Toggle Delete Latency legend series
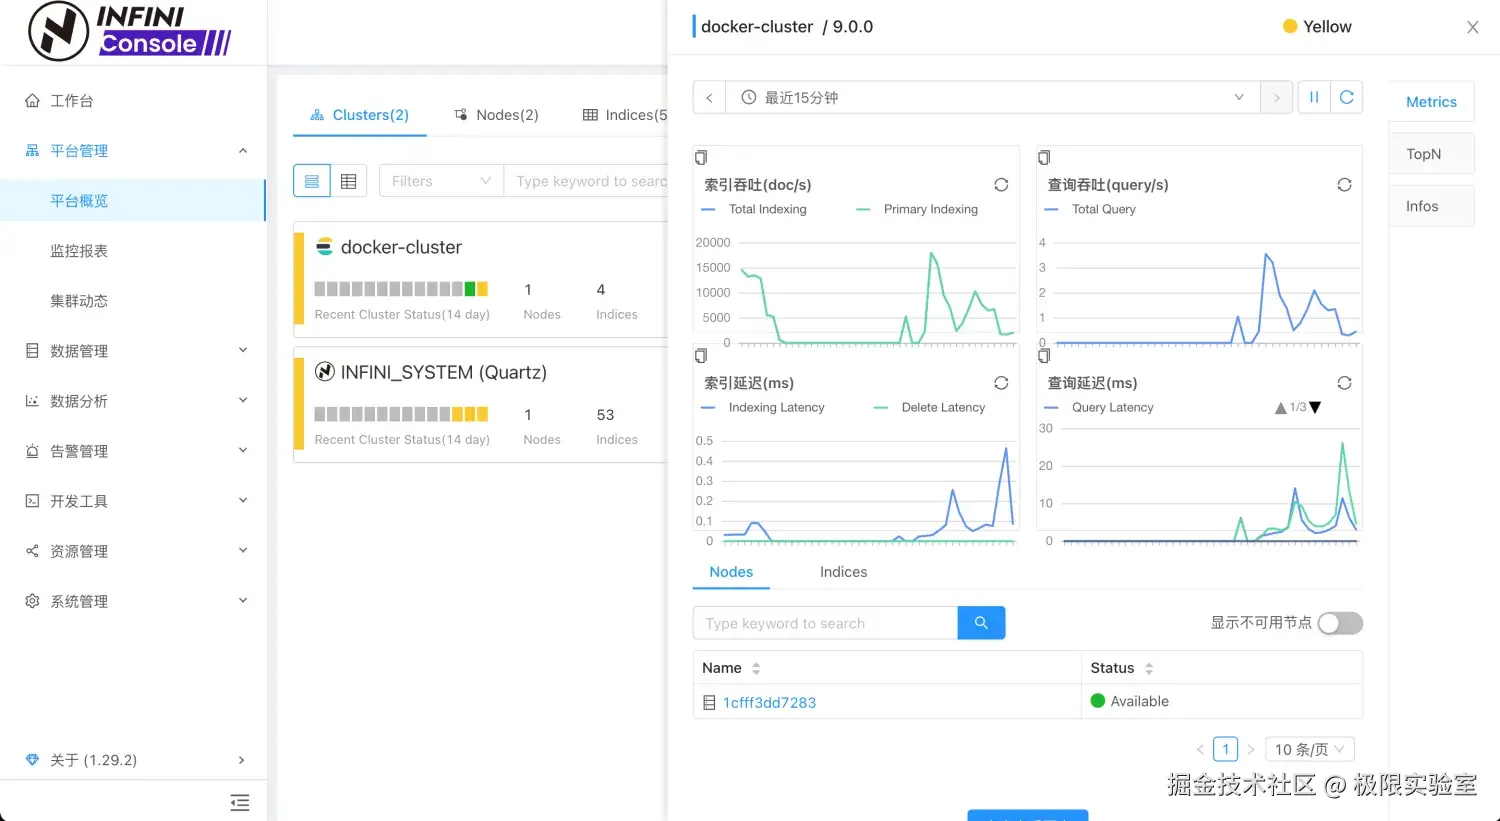The image size is (1500, 821). point(930,407)
